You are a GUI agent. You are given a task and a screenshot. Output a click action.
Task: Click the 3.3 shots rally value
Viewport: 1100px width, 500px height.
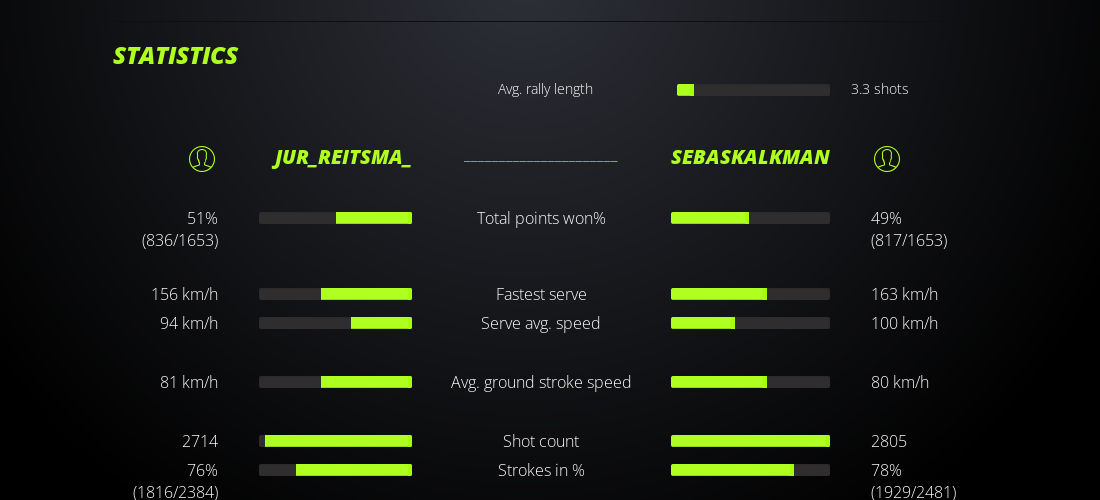880,89
